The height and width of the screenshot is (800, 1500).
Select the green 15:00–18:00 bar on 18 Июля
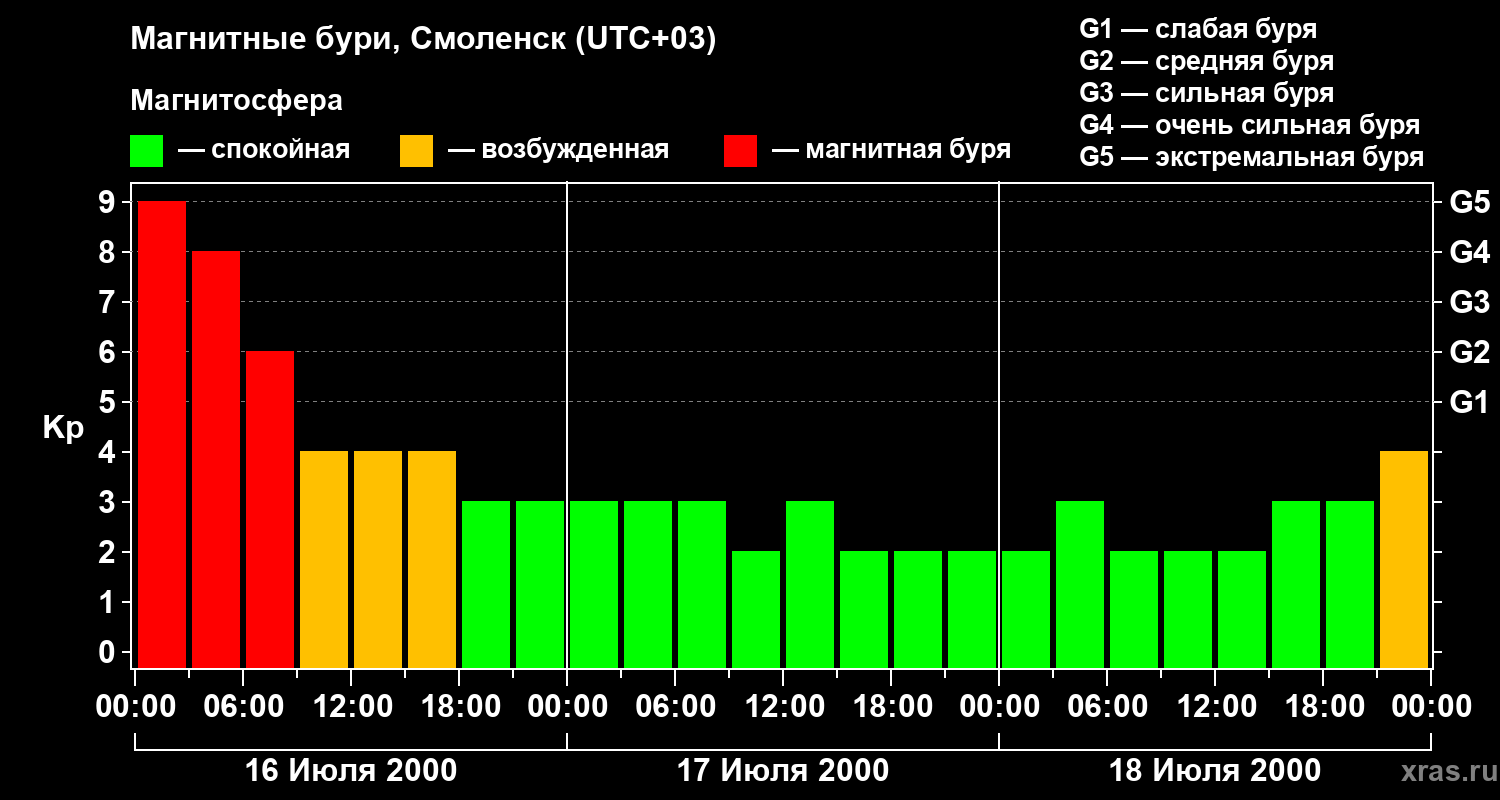click(x=1296, y=584)
